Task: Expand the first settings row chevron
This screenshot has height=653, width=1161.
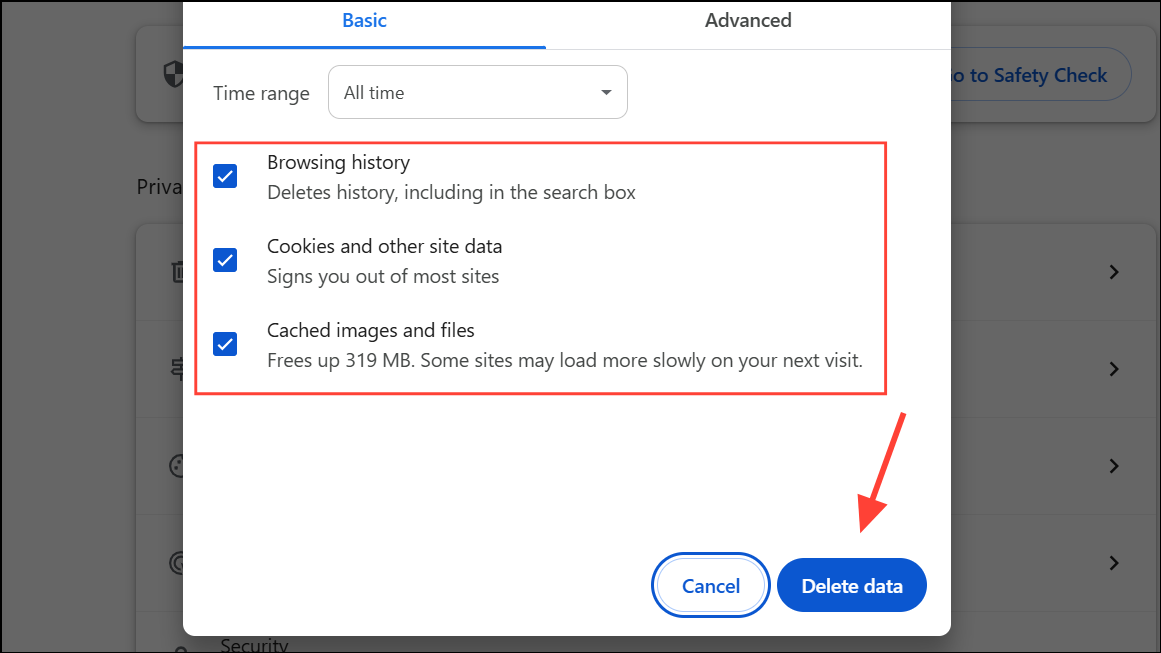Action: (1114, 271)
